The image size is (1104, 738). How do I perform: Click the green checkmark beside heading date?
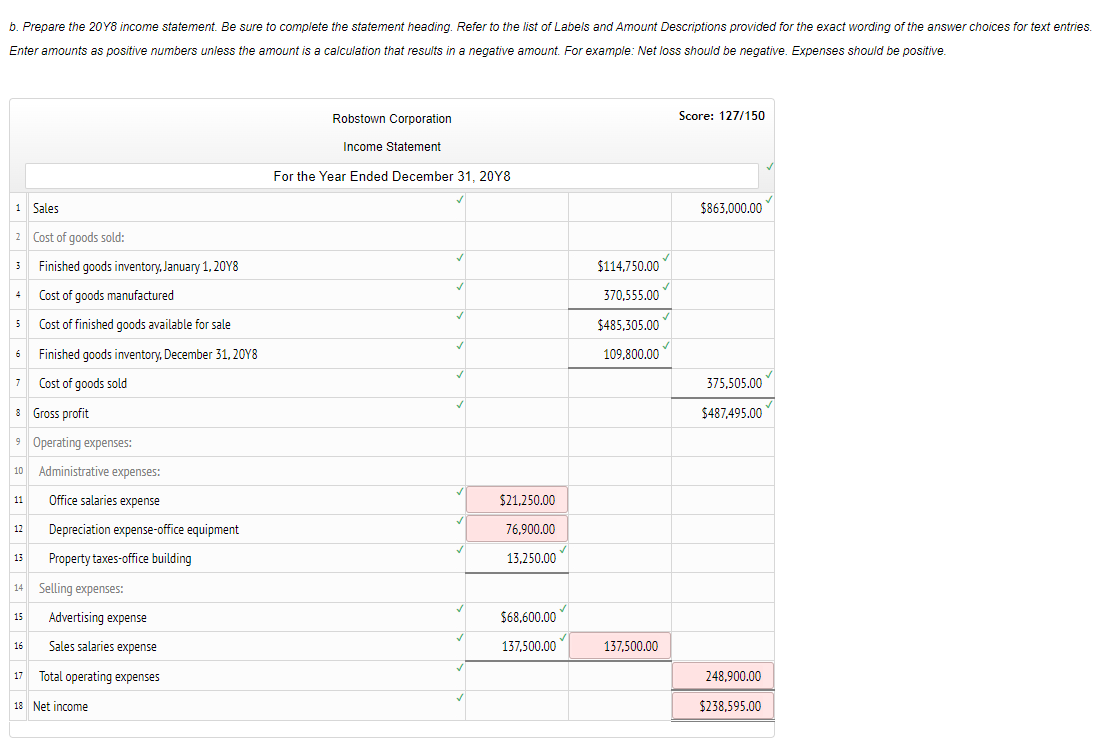770,167
